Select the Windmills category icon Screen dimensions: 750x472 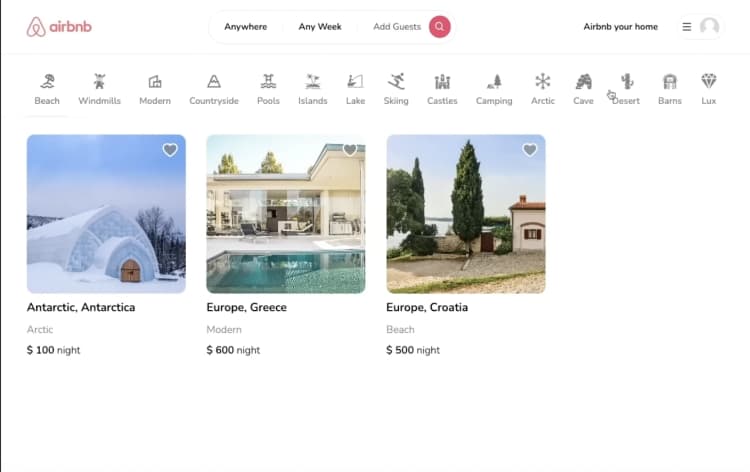(99, 82)
